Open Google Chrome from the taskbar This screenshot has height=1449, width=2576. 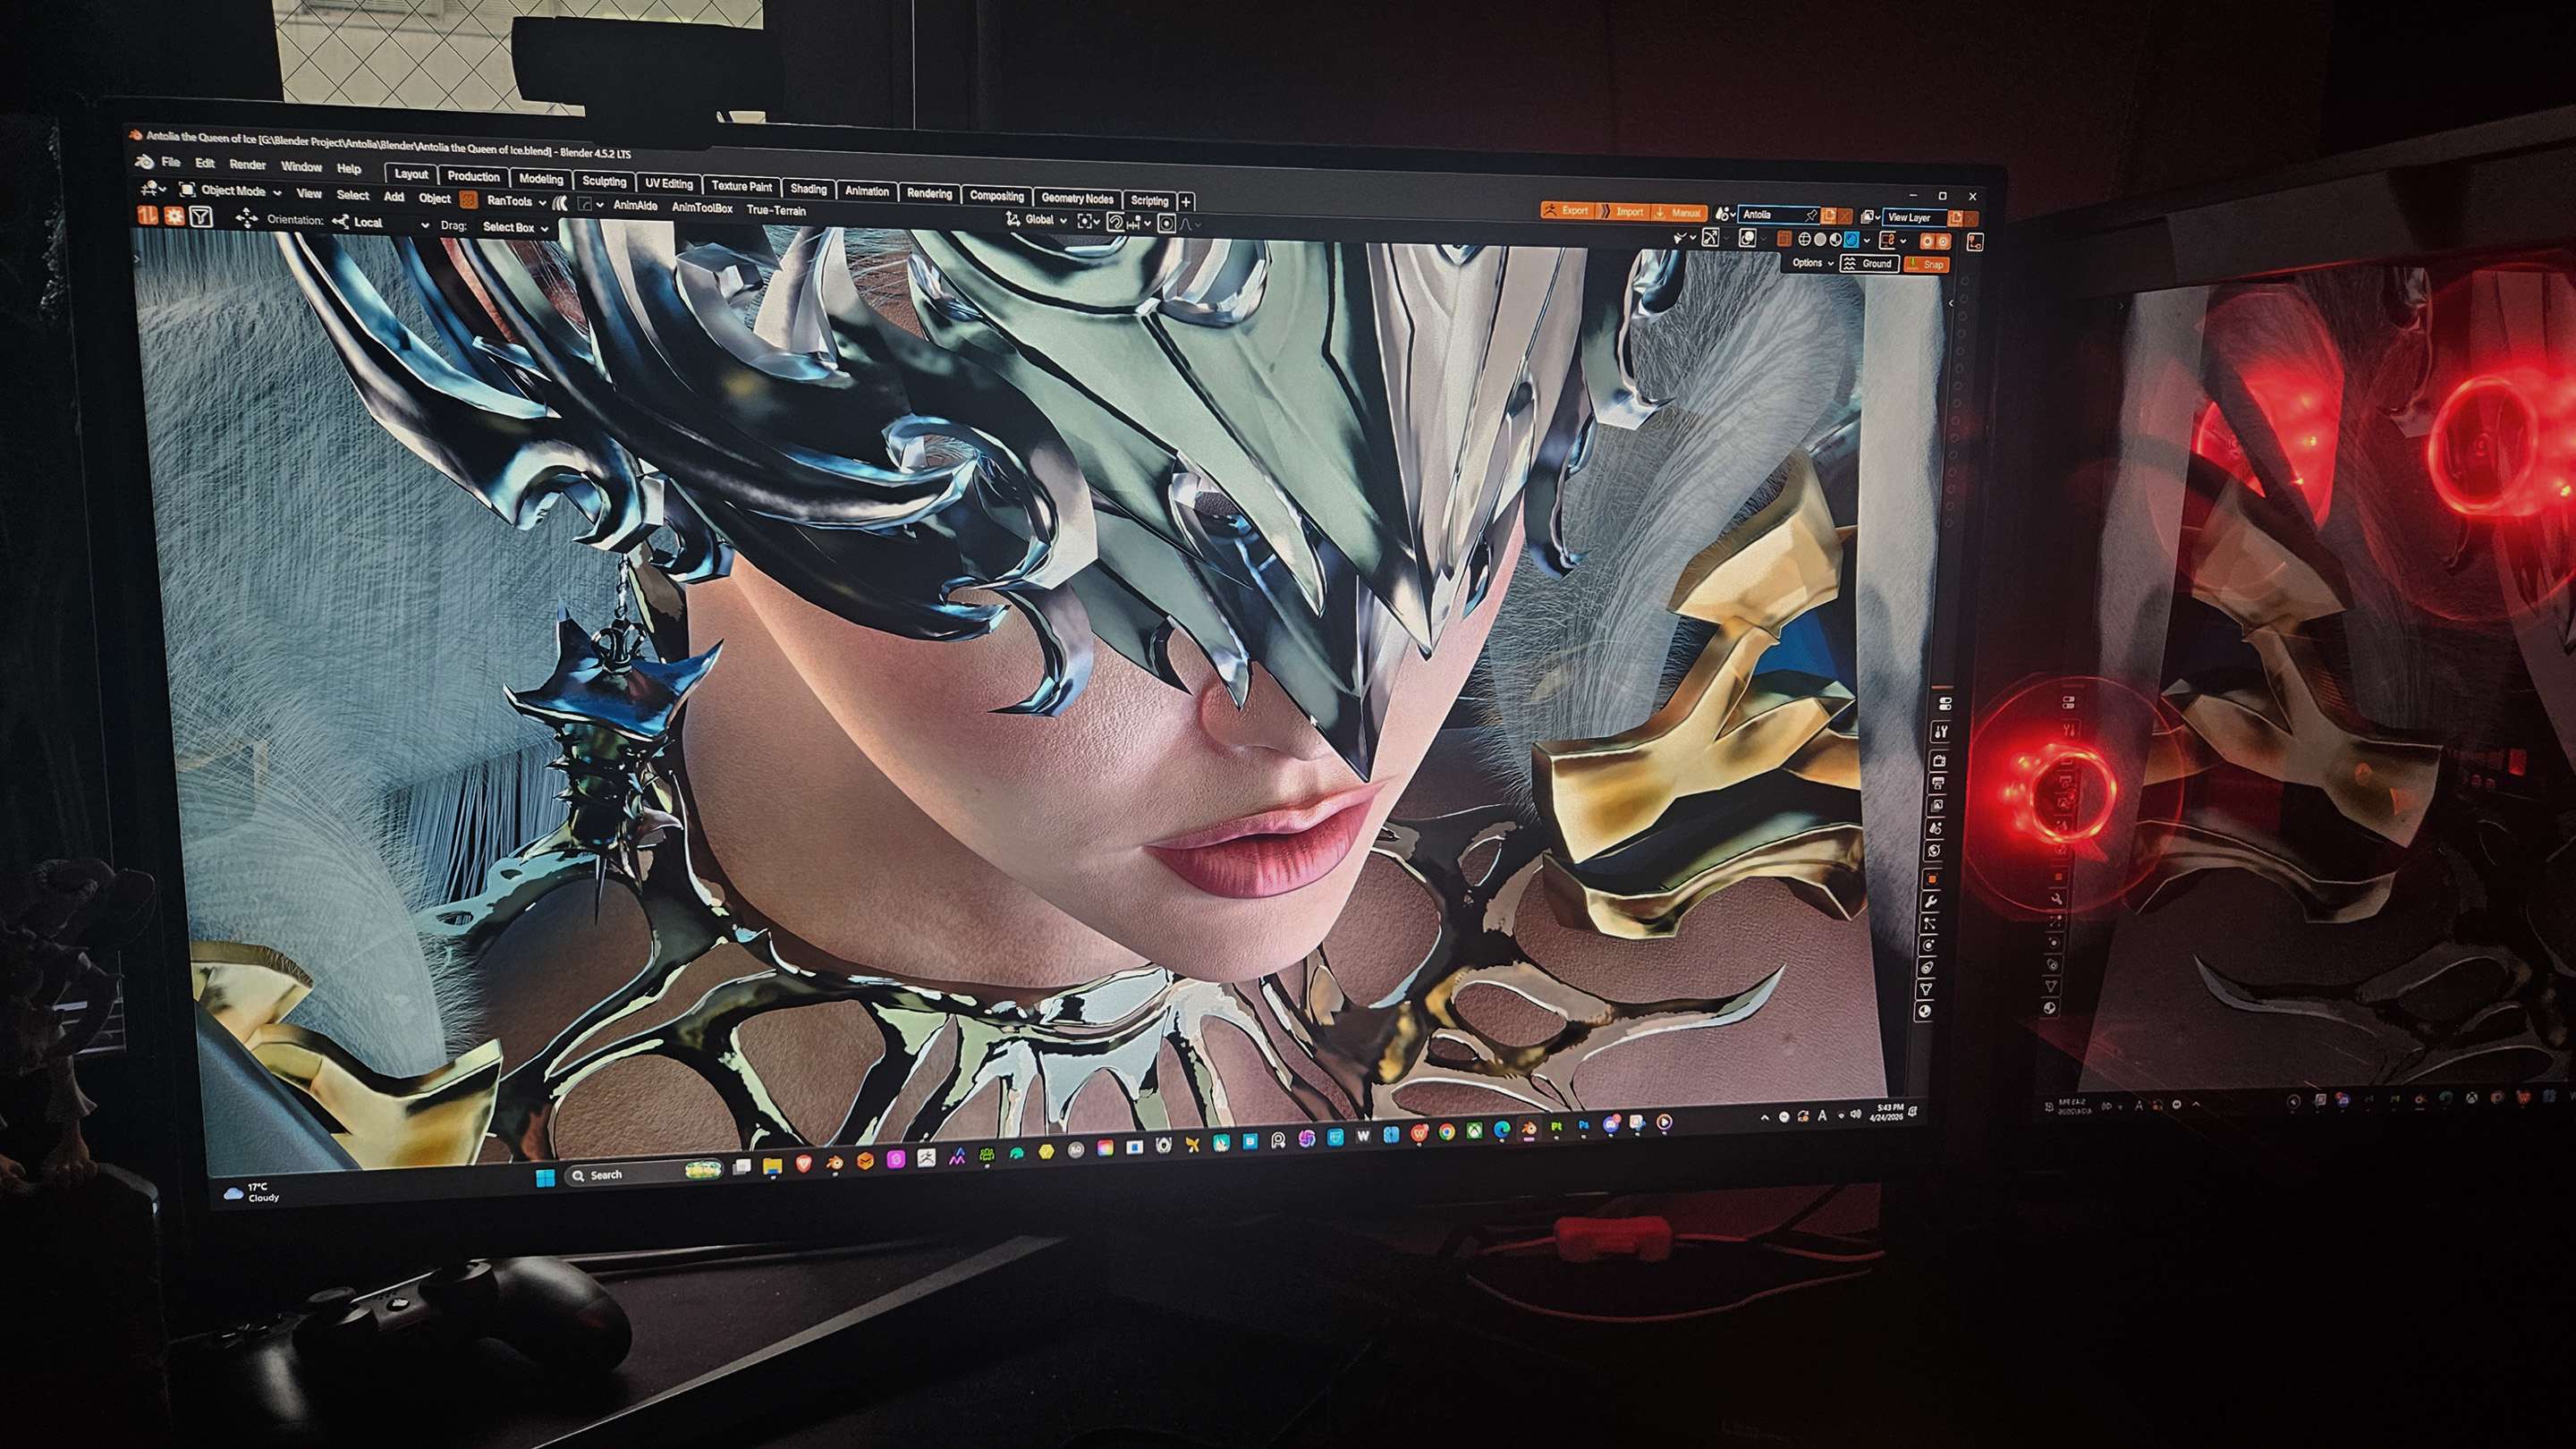(x=1447, y=1133)
